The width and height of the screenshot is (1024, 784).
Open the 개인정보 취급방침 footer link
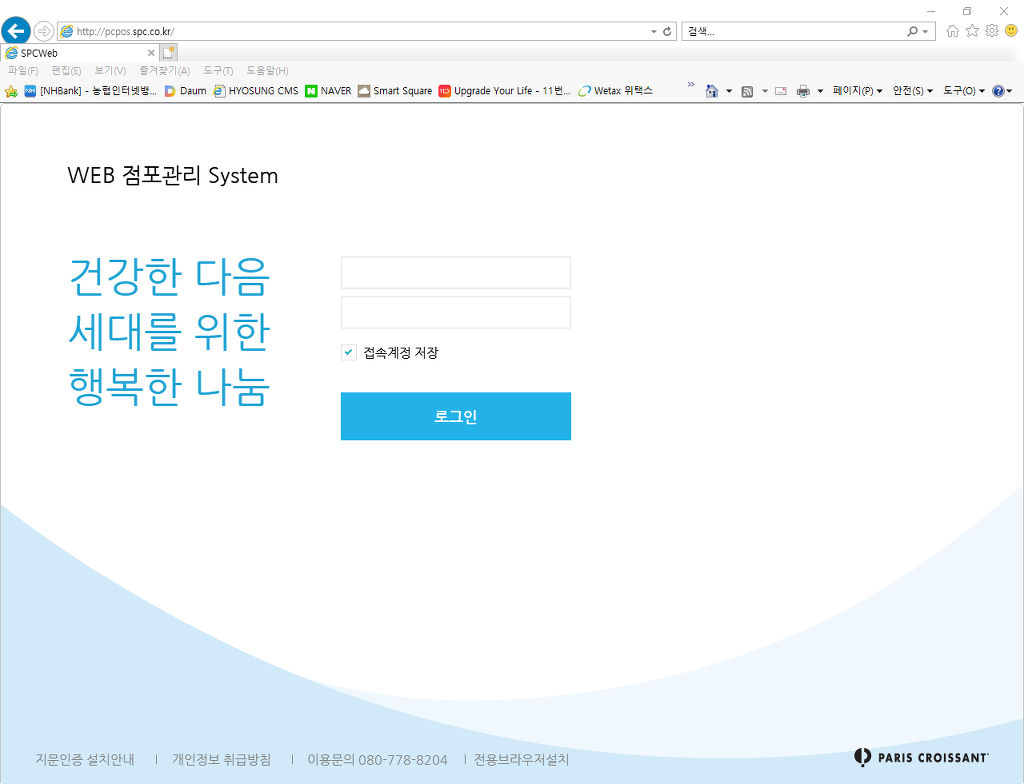click(221, 759)
